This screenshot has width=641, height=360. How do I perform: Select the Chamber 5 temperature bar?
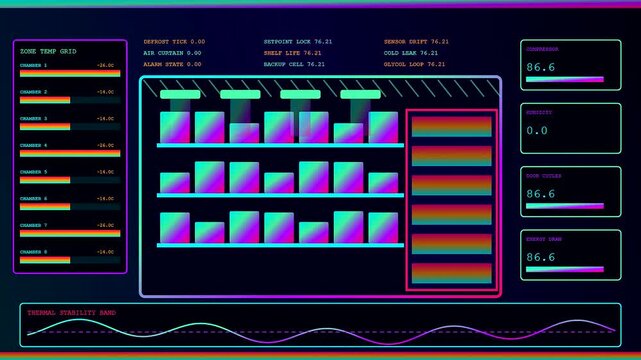tap(70, 180)
